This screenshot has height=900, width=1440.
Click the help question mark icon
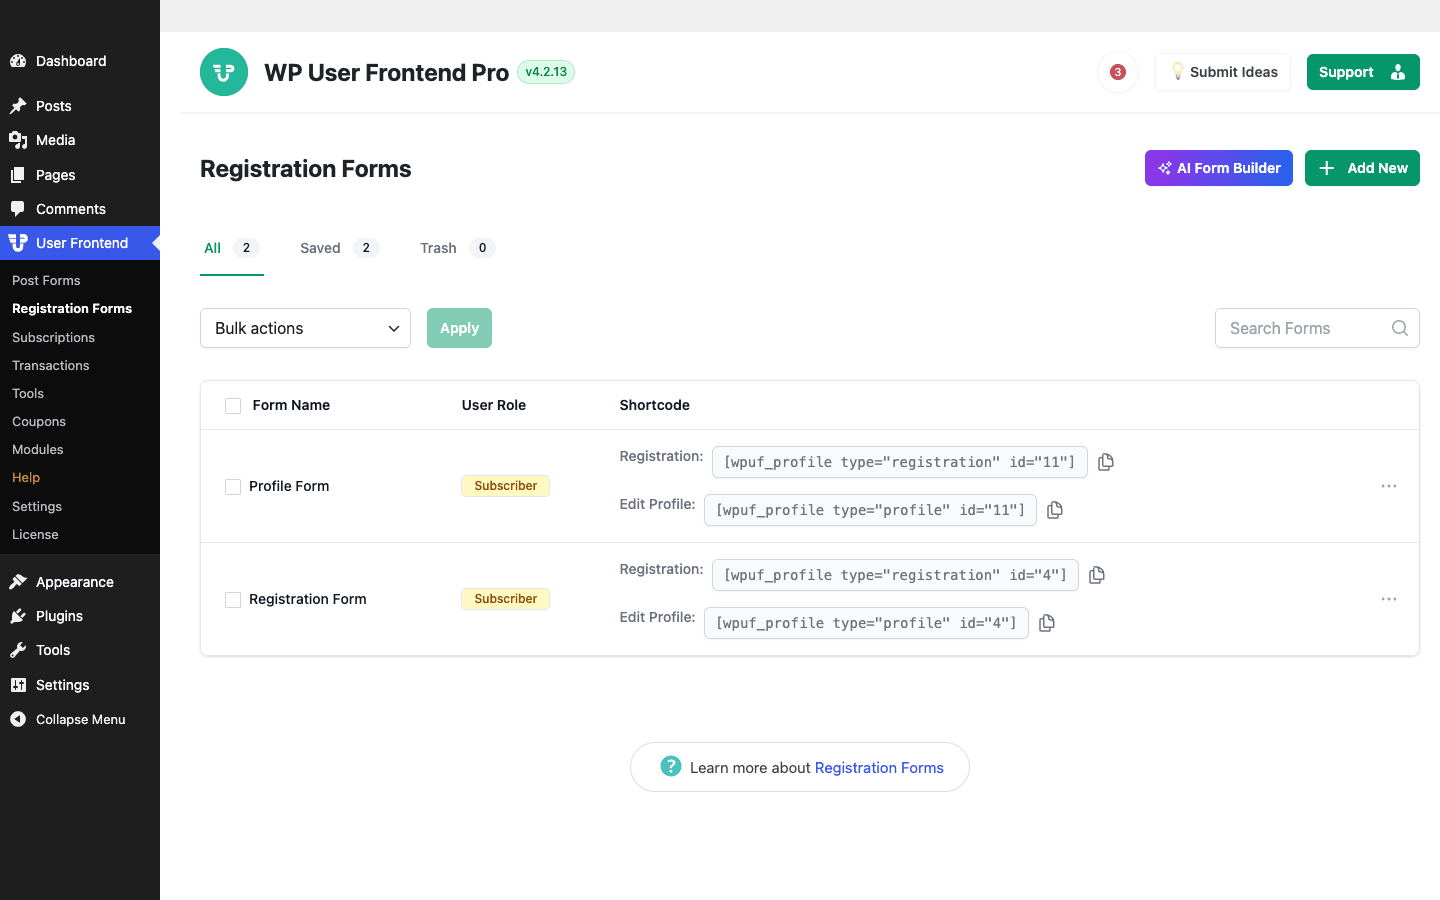[671, 766]
